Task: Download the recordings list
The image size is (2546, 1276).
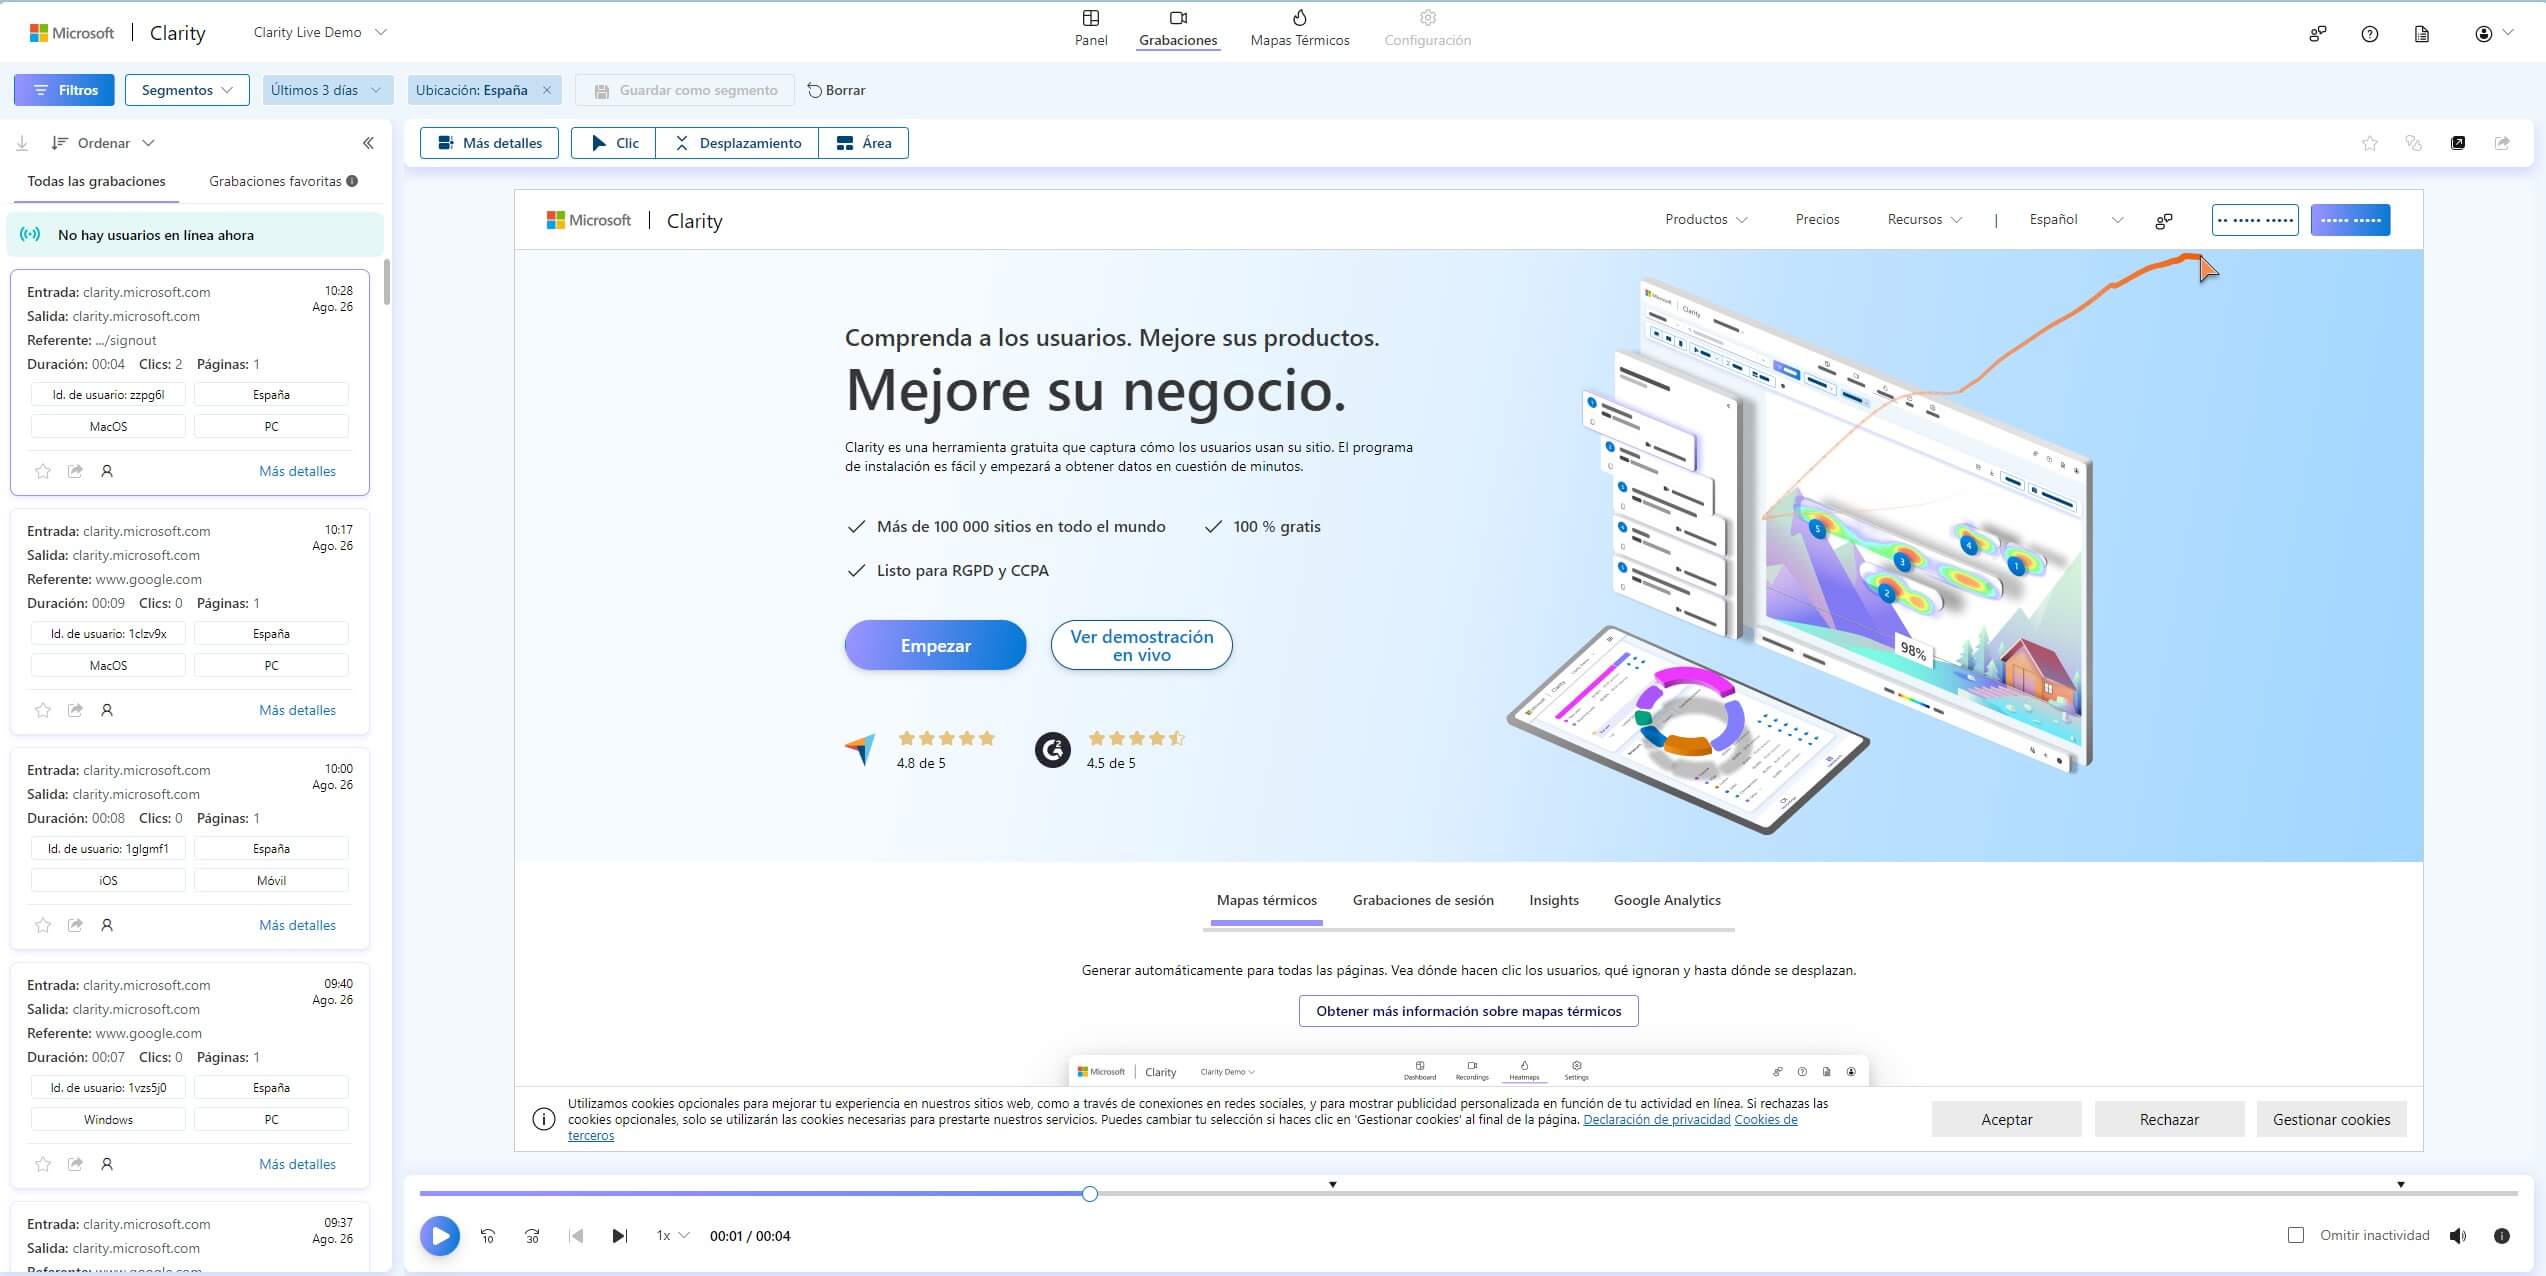Action: (22, 143)
